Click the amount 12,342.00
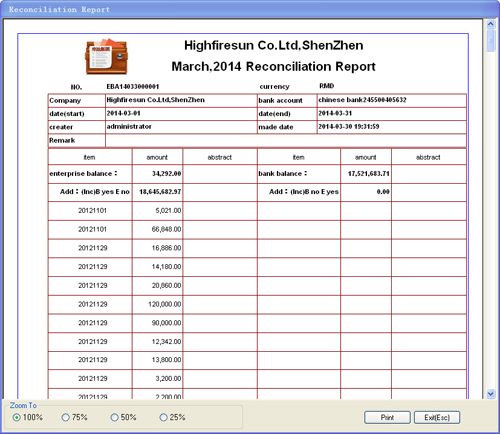The width and height of the screenshot is (500, 434). click(x=167, y=342)
